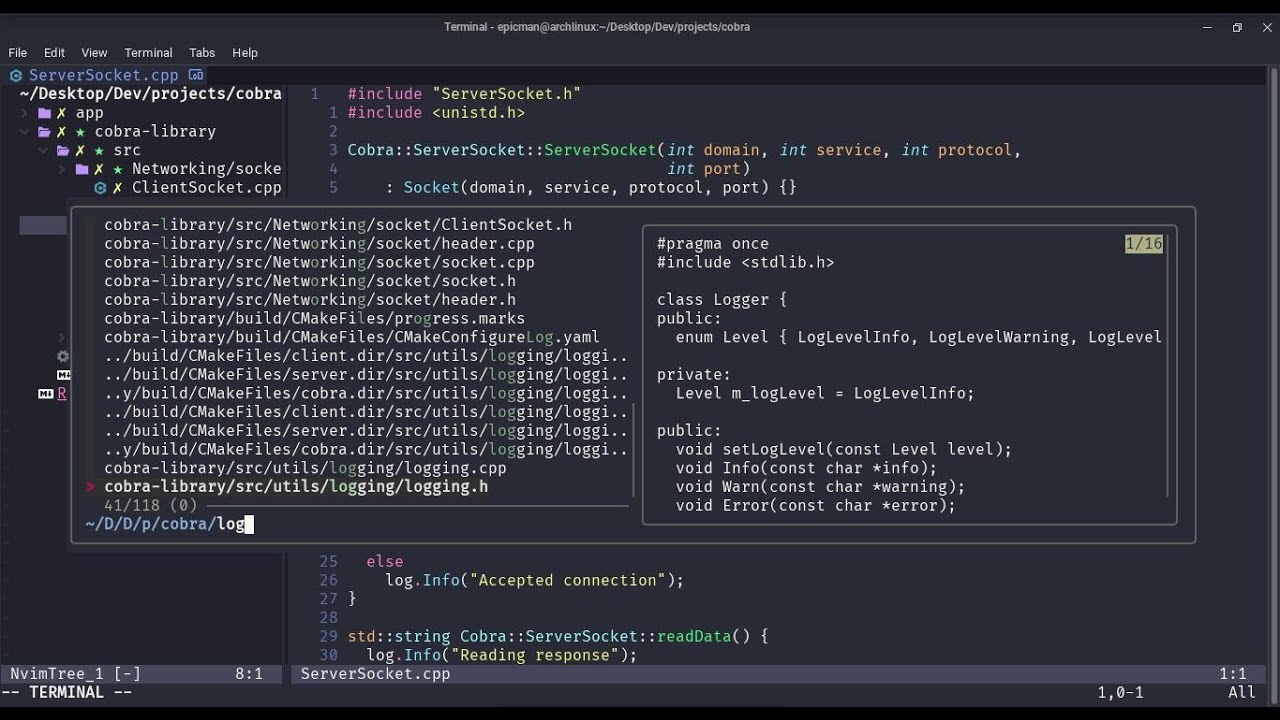Image resolution: width=1280 pixels, height=720 pixels.
Task: Click line number 25 in the gutter
Action: 329,562
